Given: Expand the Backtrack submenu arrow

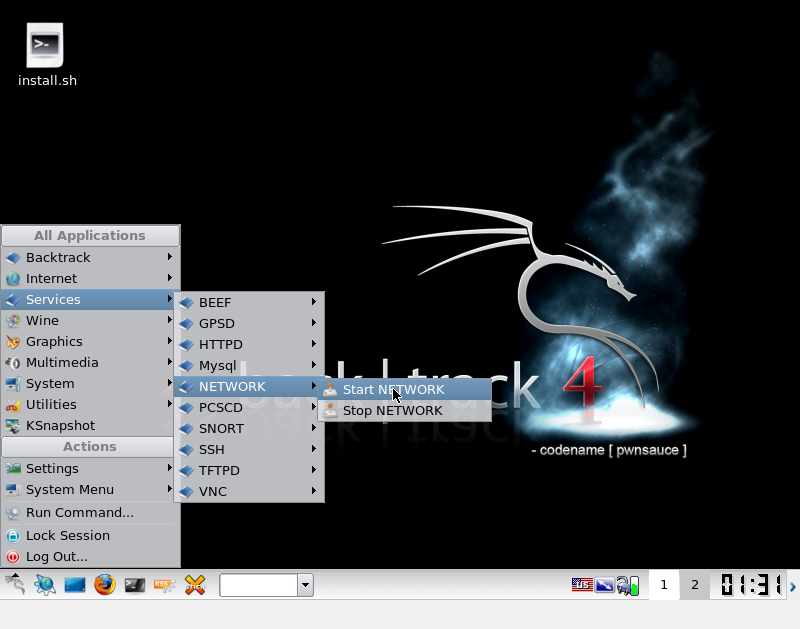Looking at the screenshot, I should point(170,257).
